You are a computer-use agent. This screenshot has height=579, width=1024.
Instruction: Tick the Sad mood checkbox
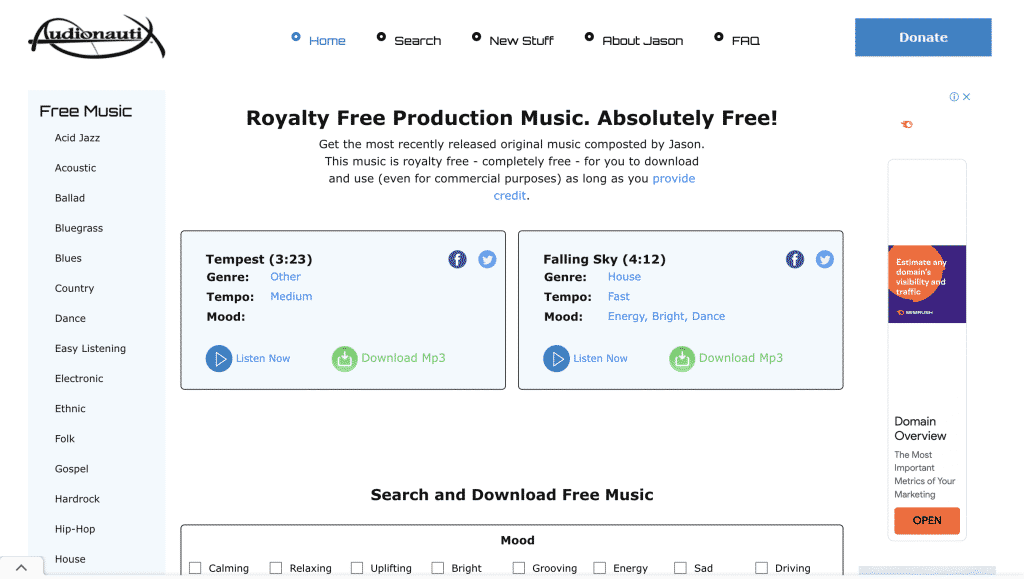[680, 568]
